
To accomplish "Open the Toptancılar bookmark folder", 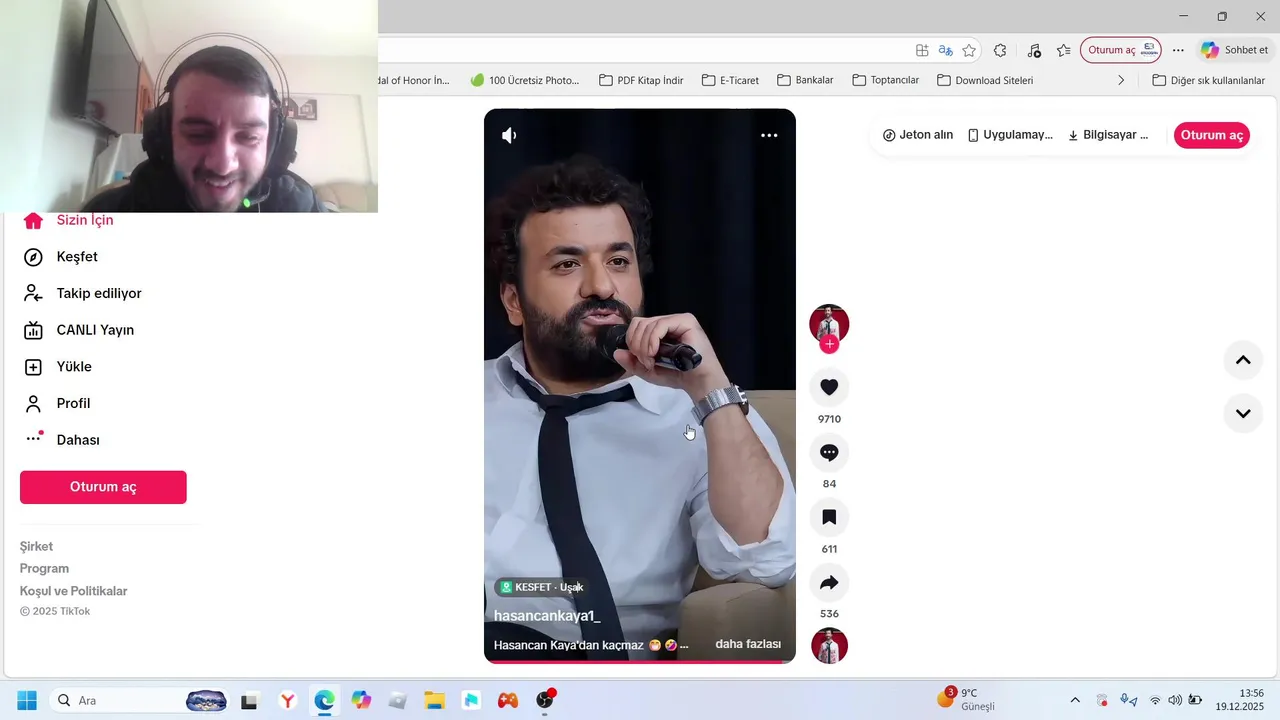I will coord(885,80).
